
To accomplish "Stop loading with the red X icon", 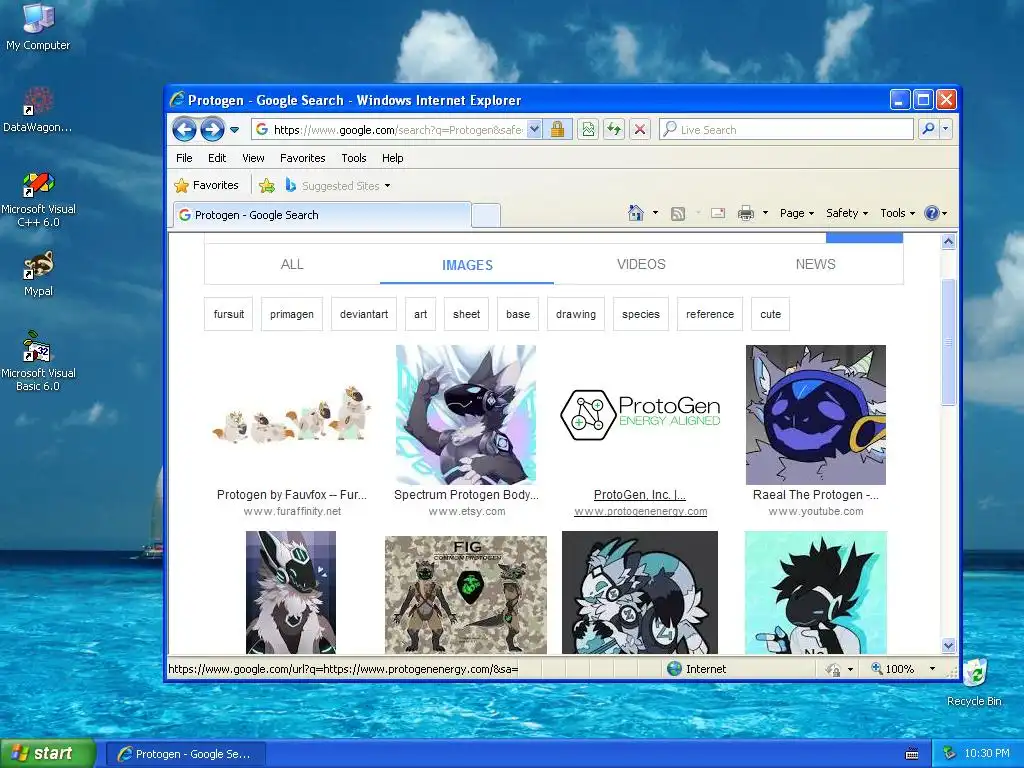I will click(640, 129).
